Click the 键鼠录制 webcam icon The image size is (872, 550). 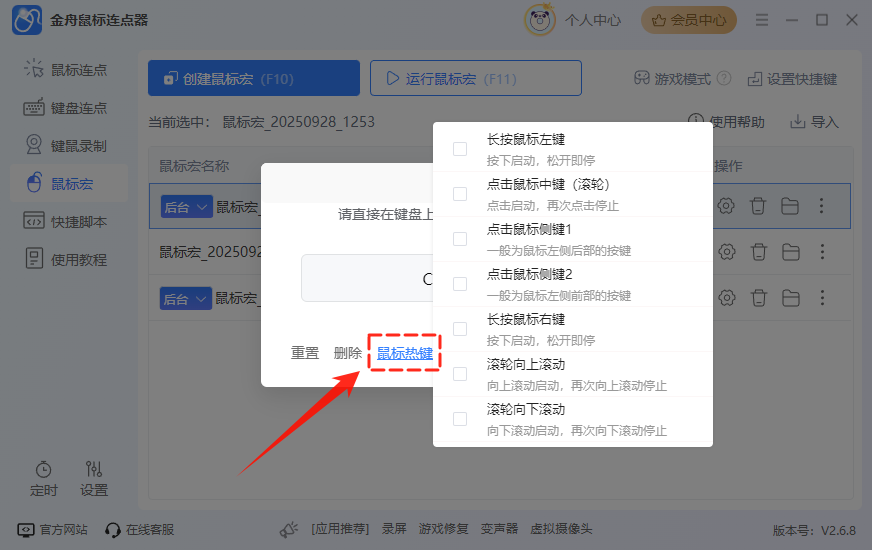(x=34, y=145)
